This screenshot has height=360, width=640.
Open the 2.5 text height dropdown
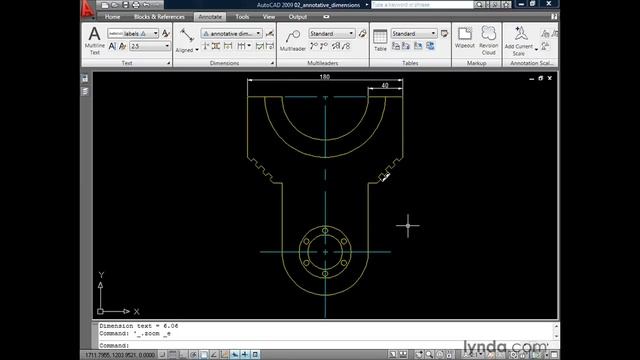click(x=167, y=46)
